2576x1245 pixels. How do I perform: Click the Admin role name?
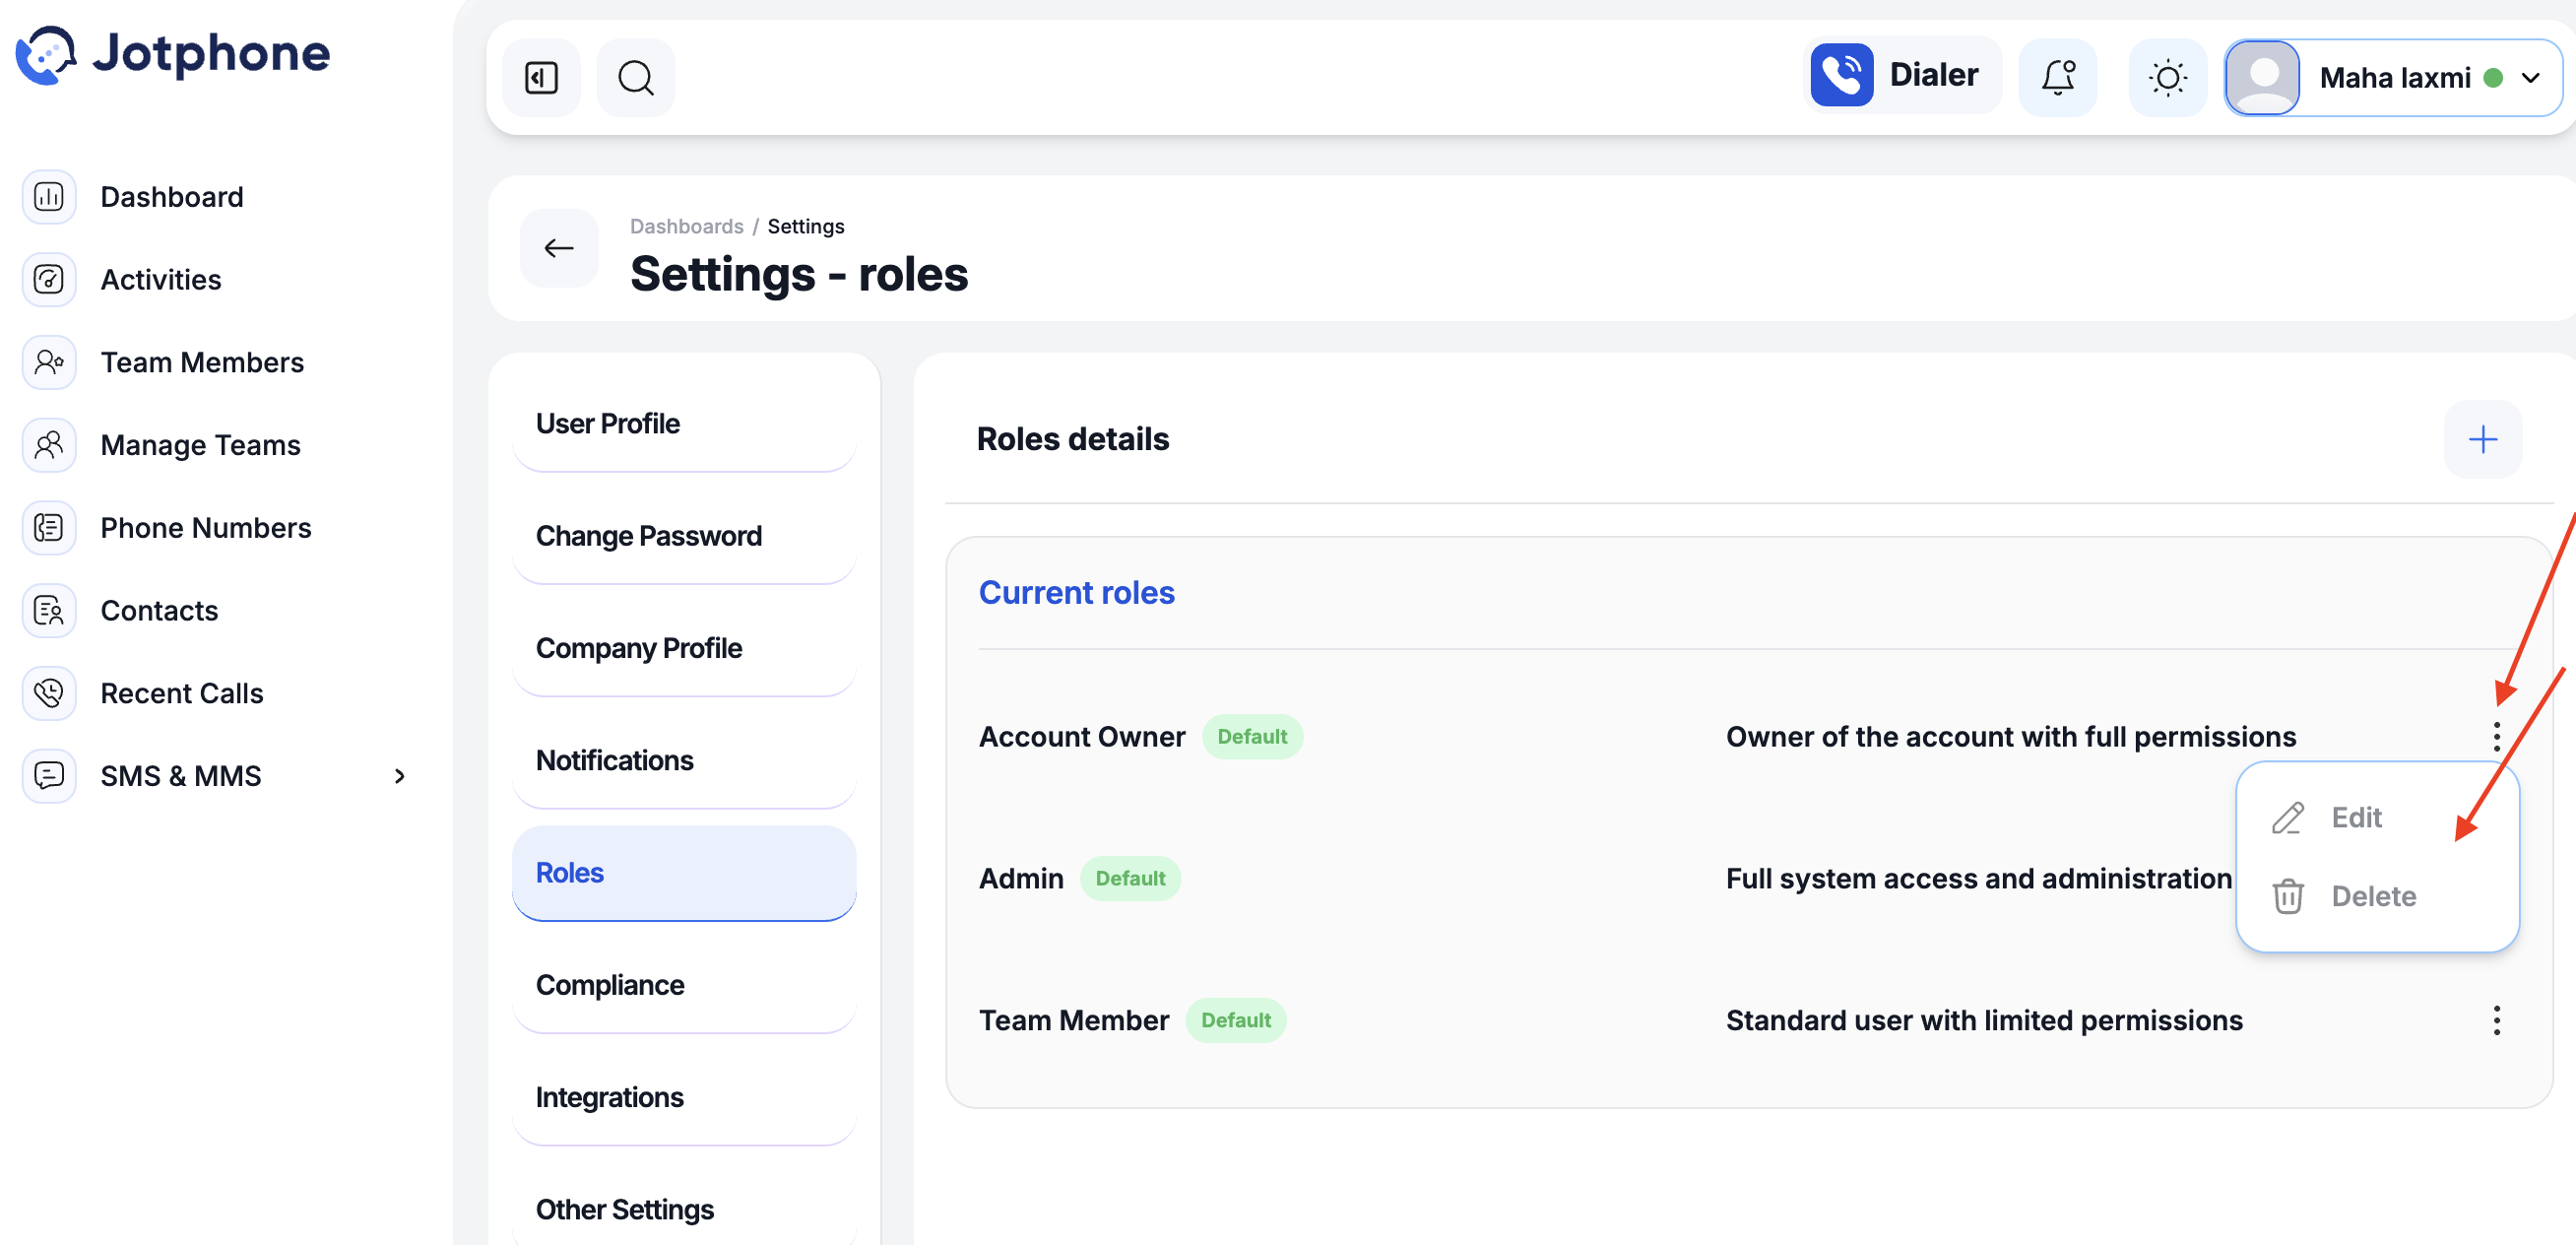1021,879
